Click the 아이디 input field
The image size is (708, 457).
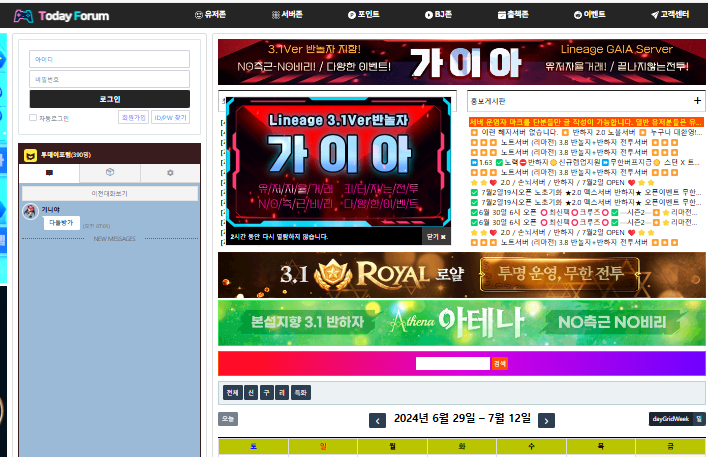(x=109, y=59)
